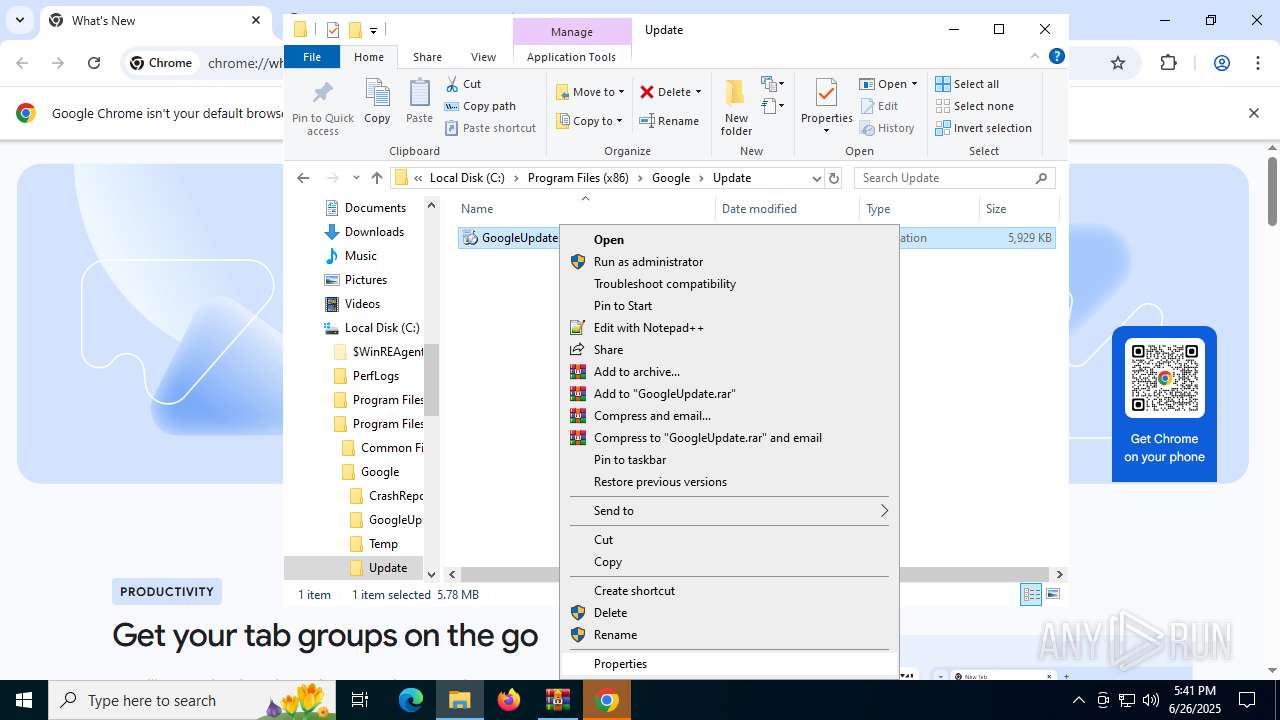Click Troubleshoot compatibility menu entry

tap(729, 284)
